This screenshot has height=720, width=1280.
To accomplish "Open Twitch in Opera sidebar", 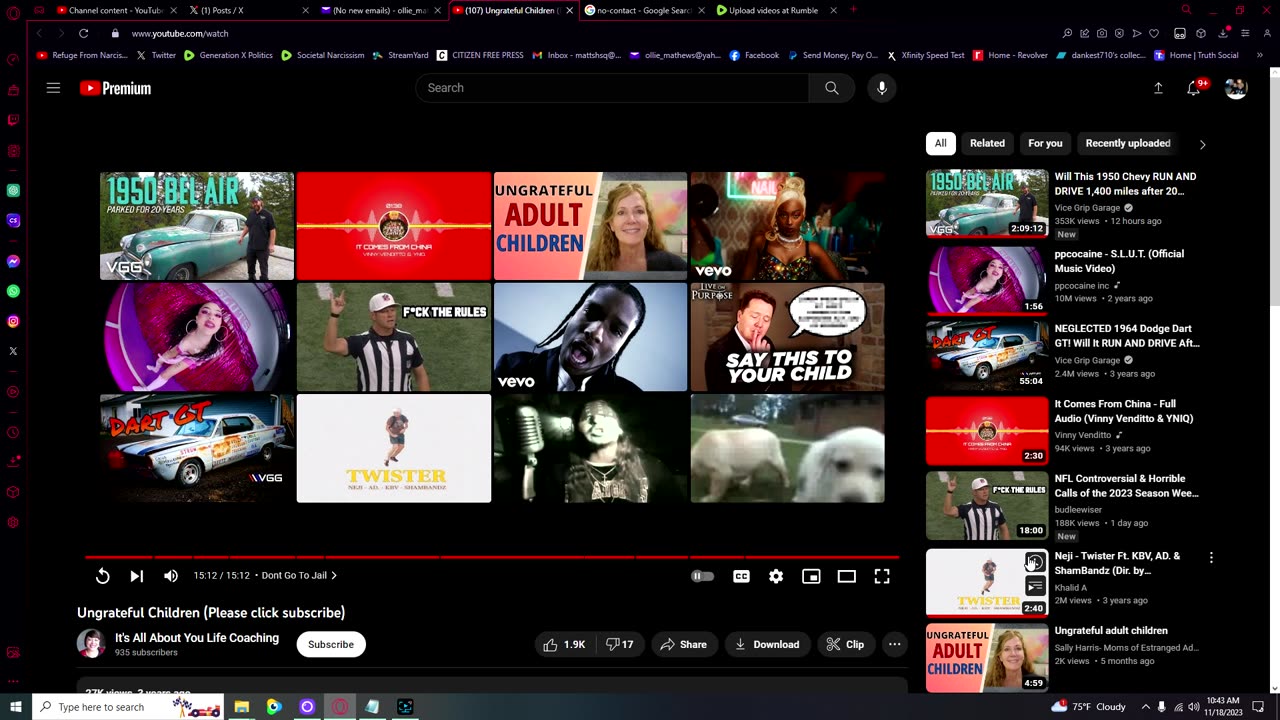I will pos(13,120).
